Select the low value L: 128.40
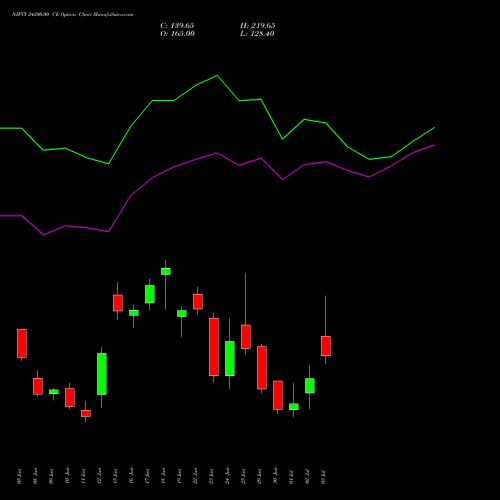Screen dimensions: 500x500 (x=257, y=34)
